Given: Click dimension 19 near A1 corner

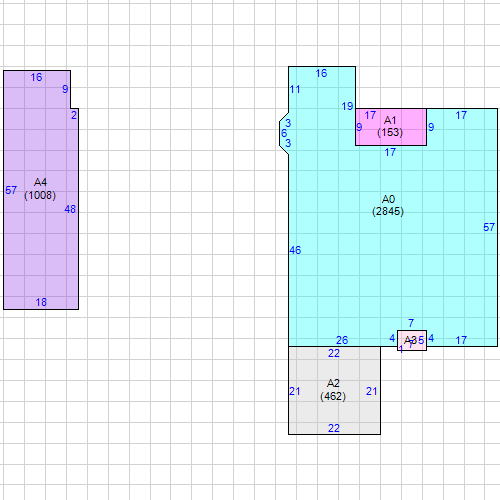Looking at the screenshot, I should pyautogui.click(x=347, y=106).
